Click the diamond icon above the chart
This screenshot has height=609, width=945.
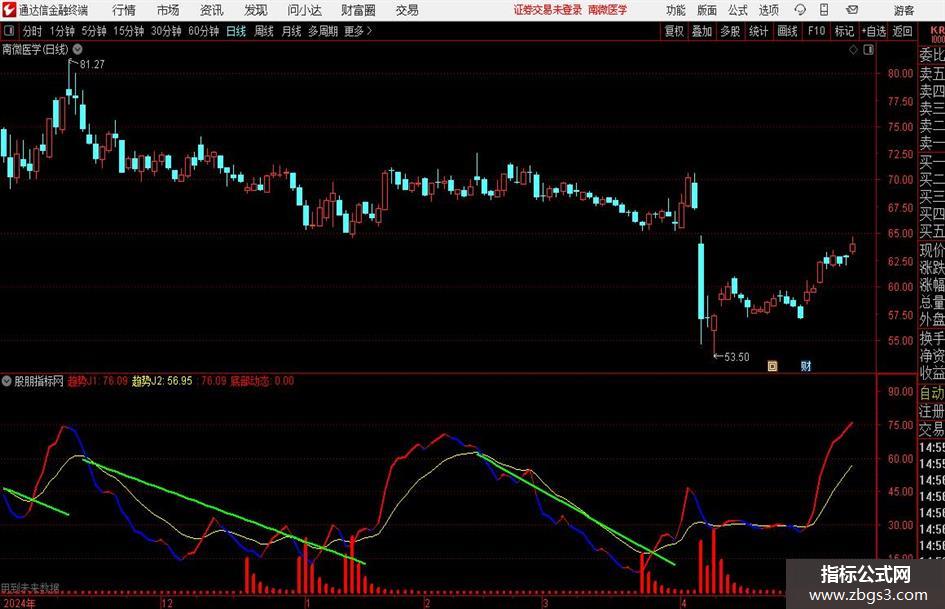(x=853, y=50)
